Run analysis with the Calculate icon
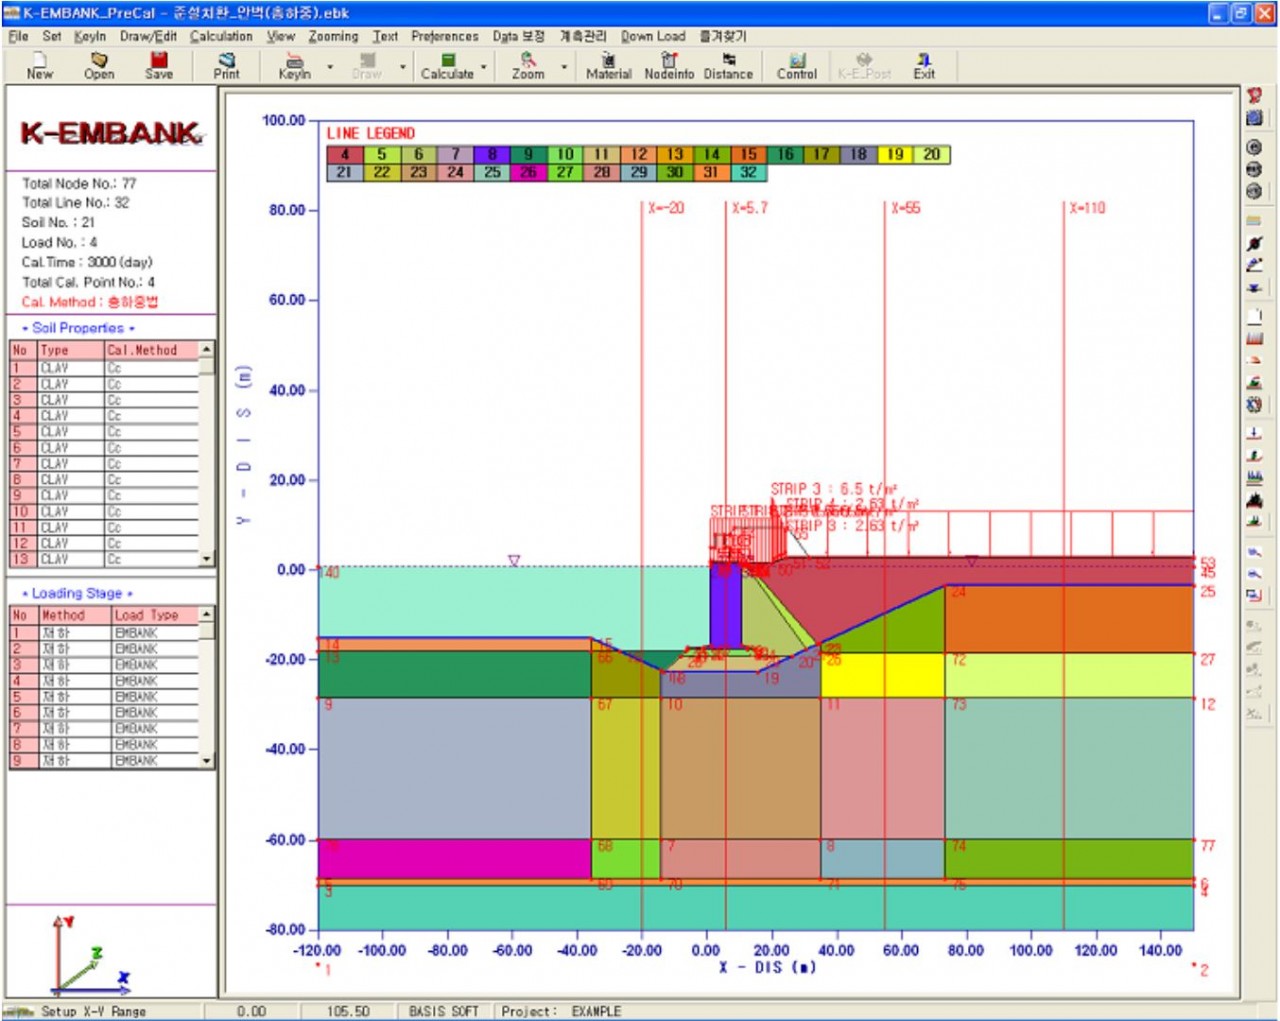Viewport: 1280px width, 1021px height. coord(447,66)
